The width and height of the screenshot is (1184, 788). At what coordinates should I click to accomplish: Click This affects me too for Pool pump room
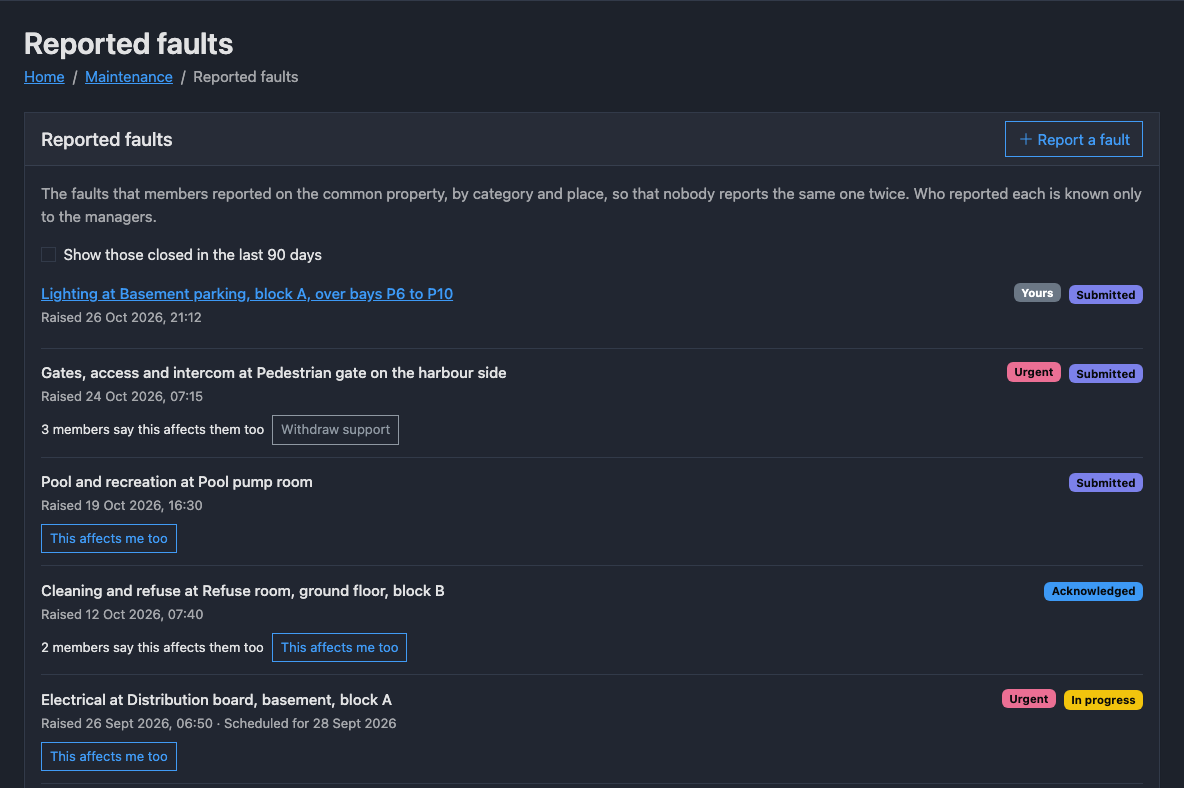pyautogui.click(x=109, y=538)
